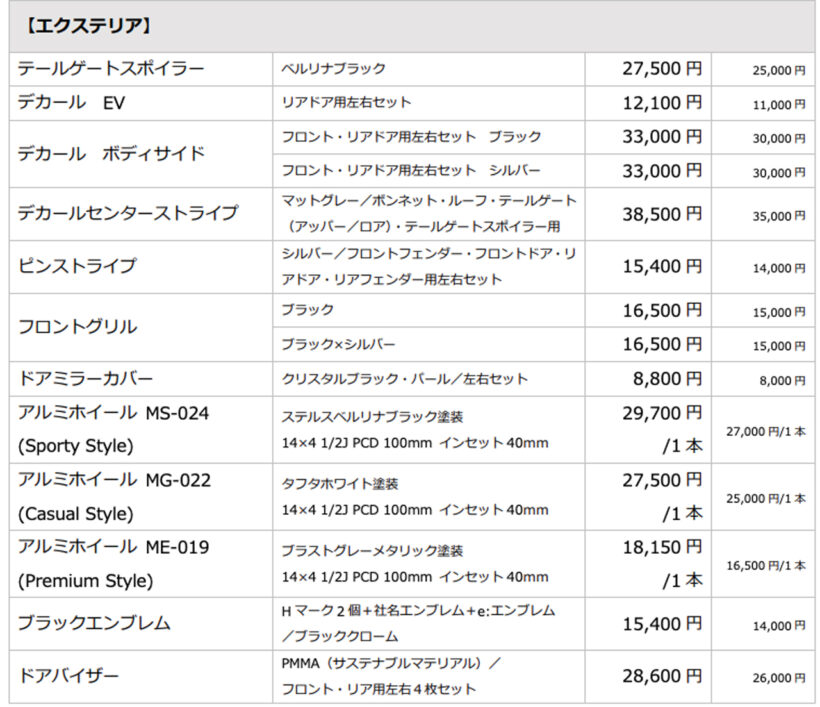Click the フロントグリル row label

pos(77,326)
